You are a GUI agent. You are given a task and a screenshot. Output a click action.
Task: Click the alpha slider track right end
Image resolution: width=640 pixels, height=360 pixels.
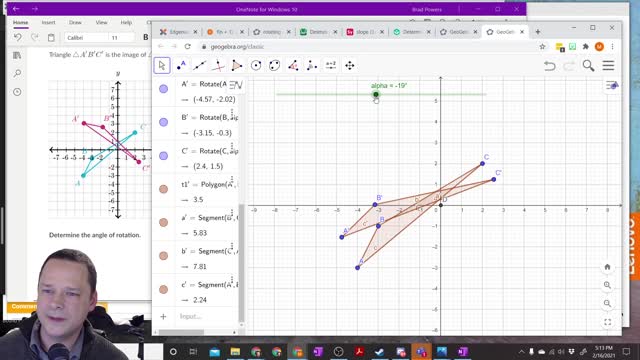(485, 95)
